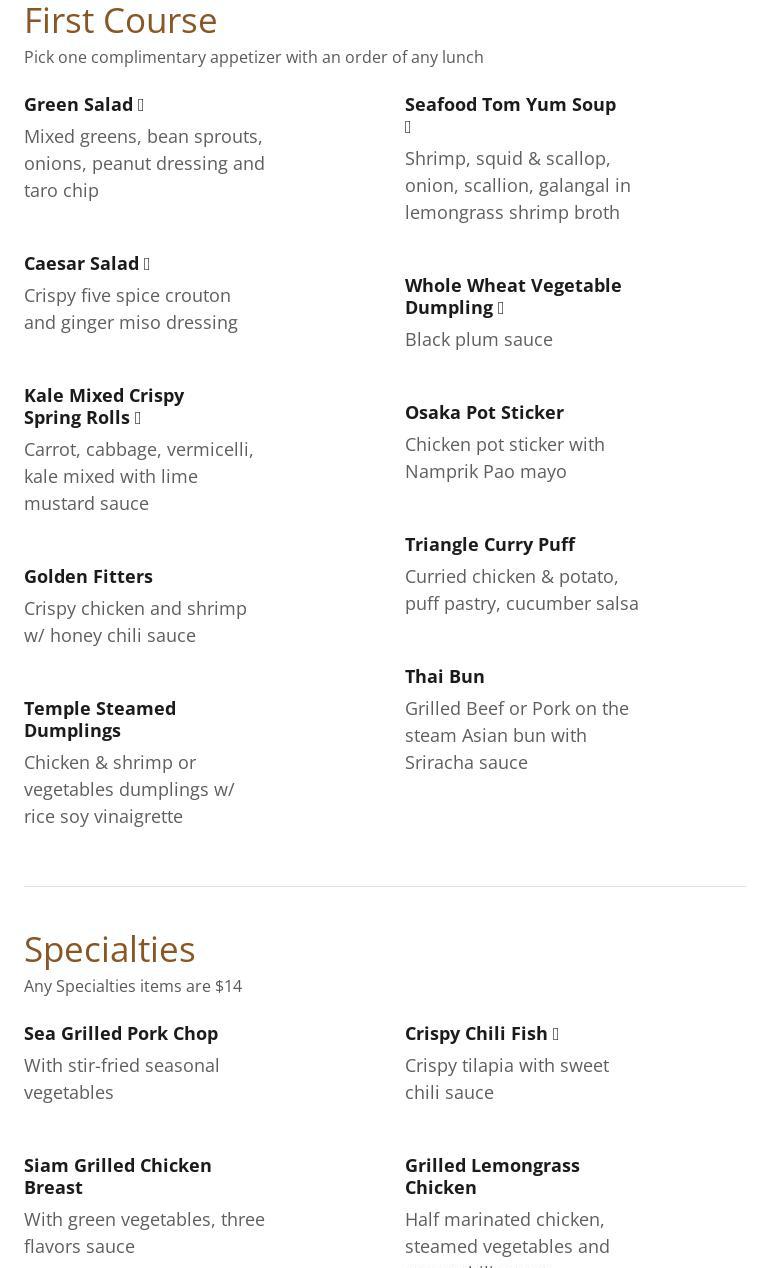Click the icon after Kale Spring Rolls title

[x=138, y=418]
